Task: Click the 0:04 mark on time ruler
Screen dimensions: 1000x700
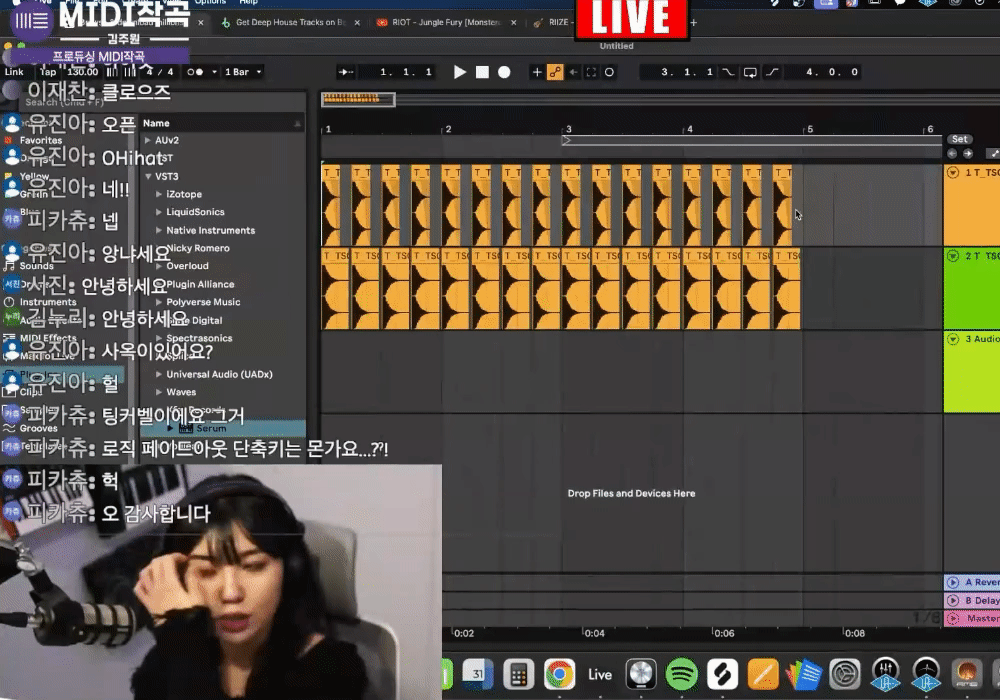Action: (594, 633)
